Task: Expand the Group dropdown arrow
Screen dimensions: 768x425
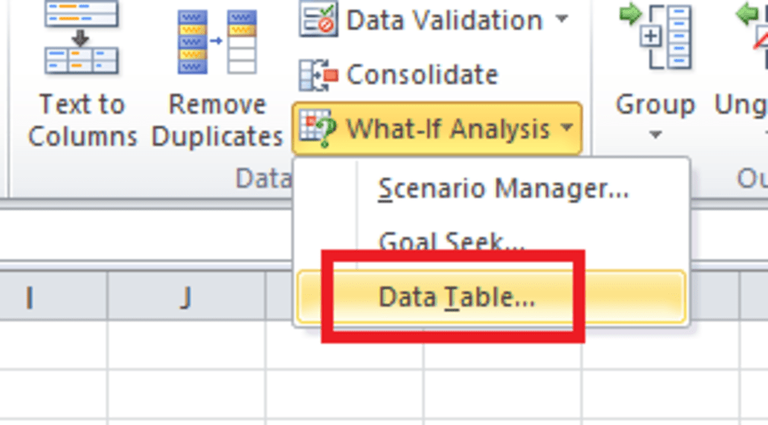Action: (x=655, y=134)
